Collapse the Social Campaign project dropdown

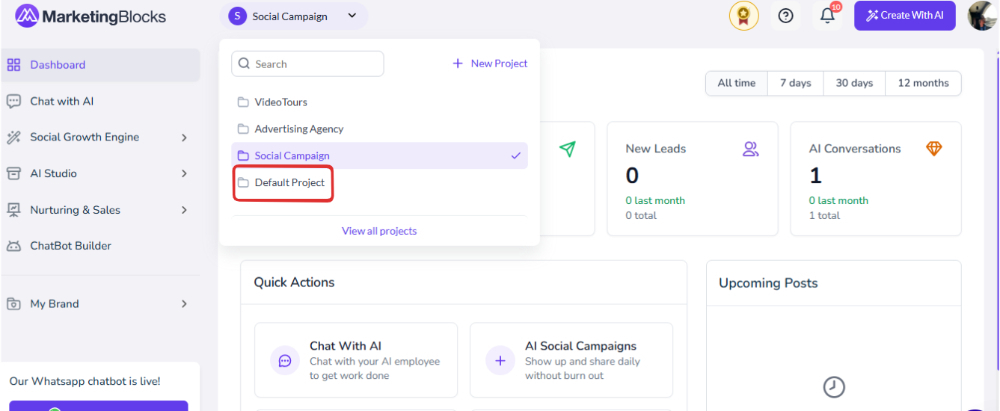(294, 16)
